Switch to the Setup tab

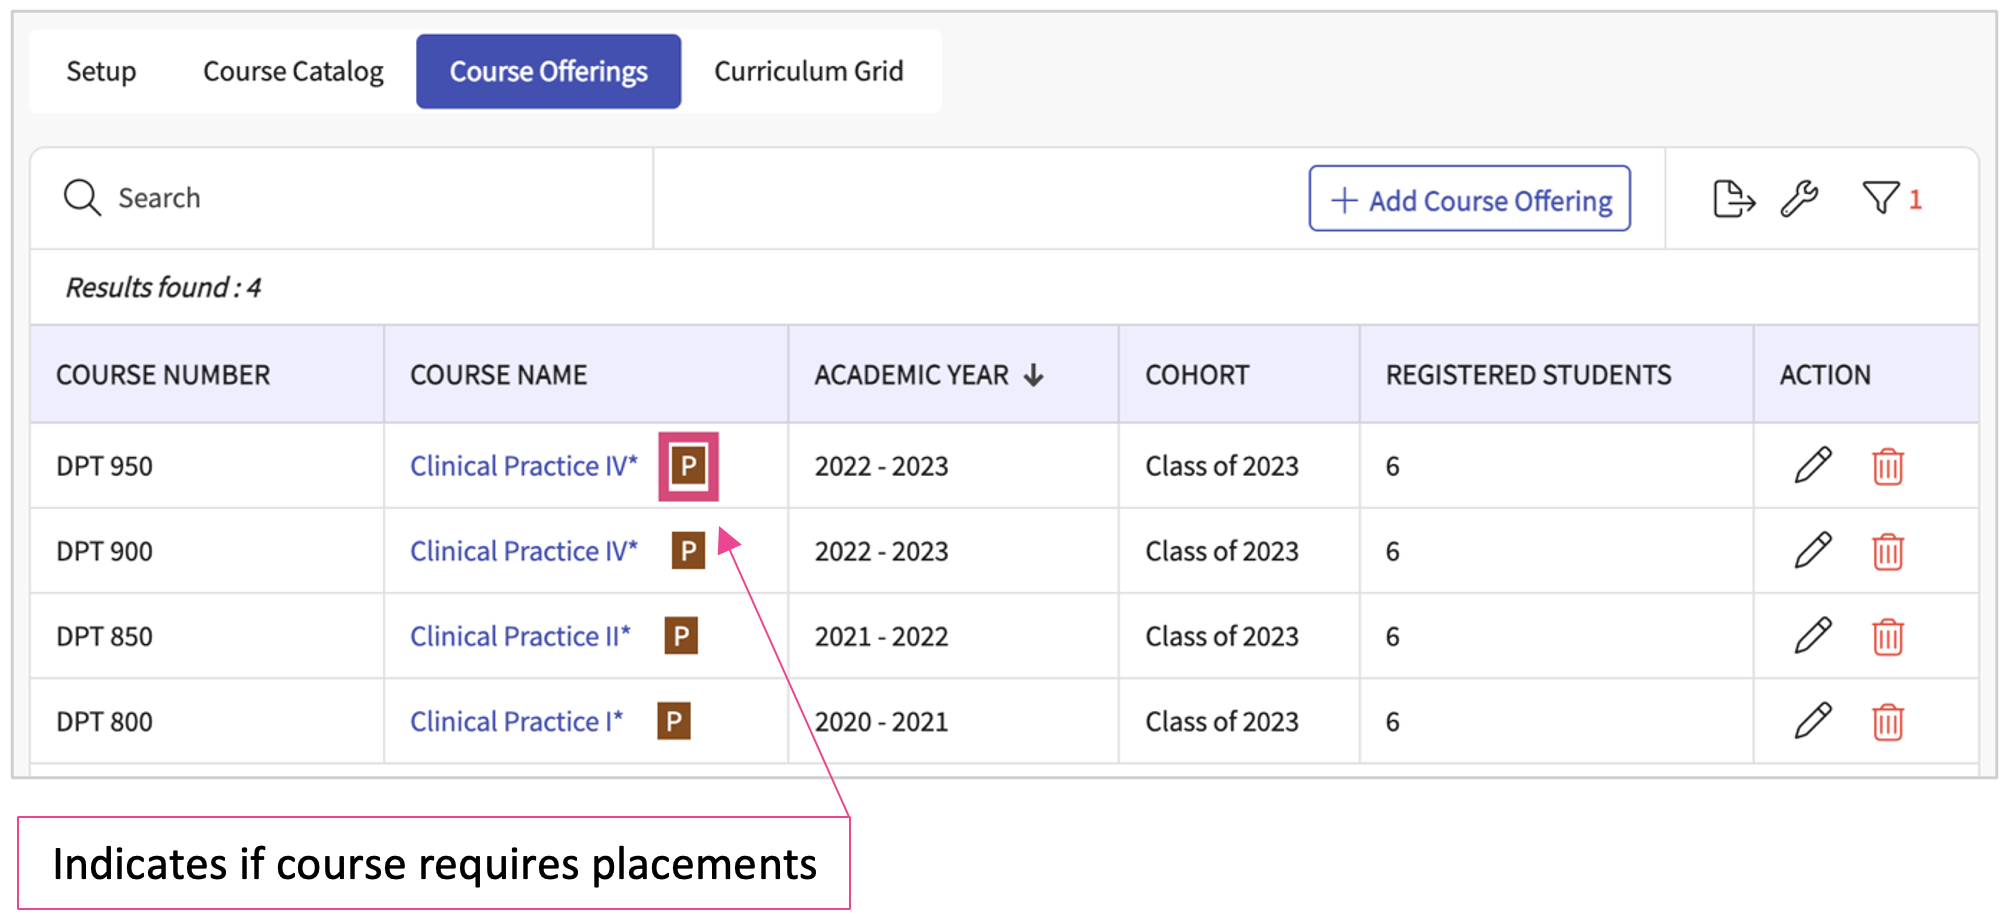pos(101,71)
